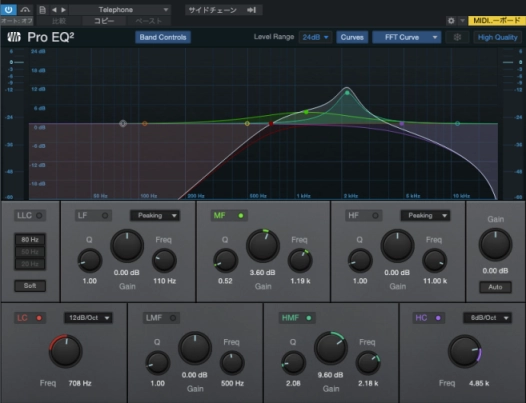Screen dimensions: 526x403
Task: Go to the previous preset arrow
Action: pyautogui.click(x=54, y=10)
